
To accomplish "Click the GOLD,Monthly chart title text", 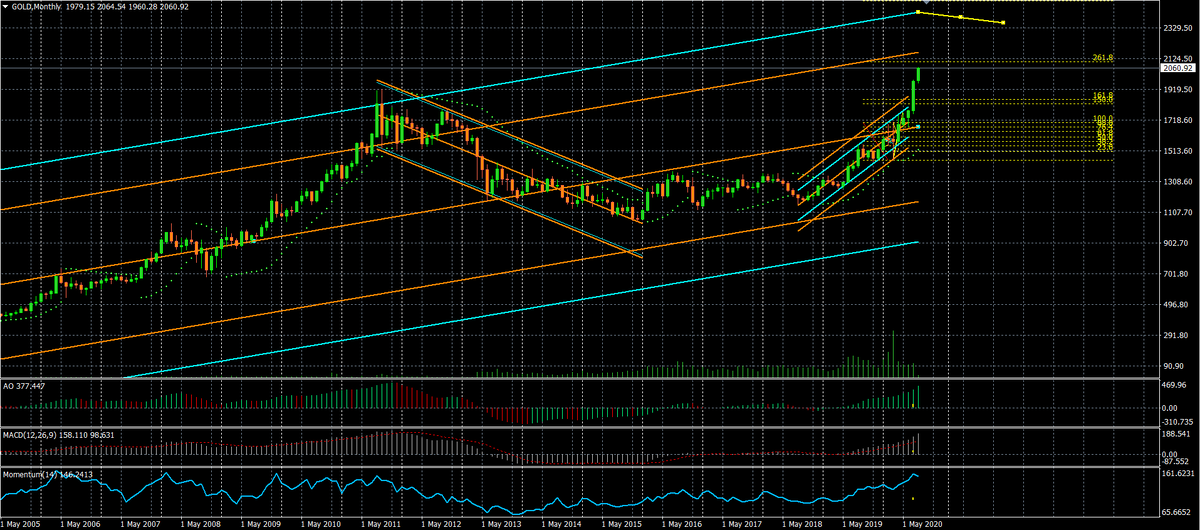I will [34, 6].
